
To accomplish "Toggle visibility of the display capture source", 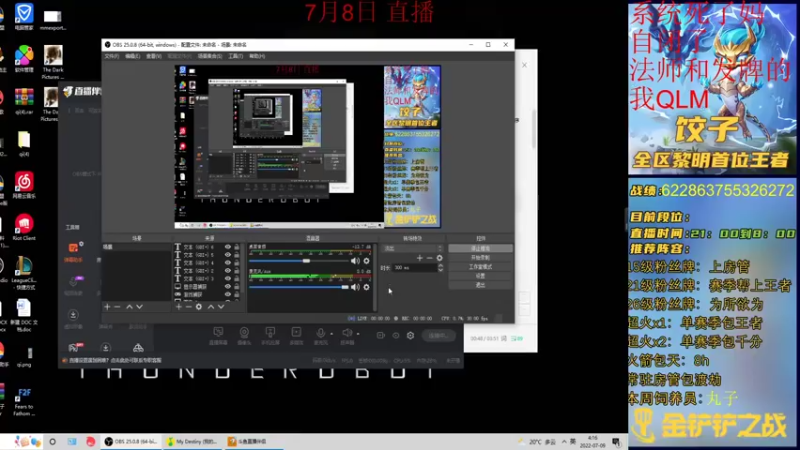I will (x=228, y=286).
